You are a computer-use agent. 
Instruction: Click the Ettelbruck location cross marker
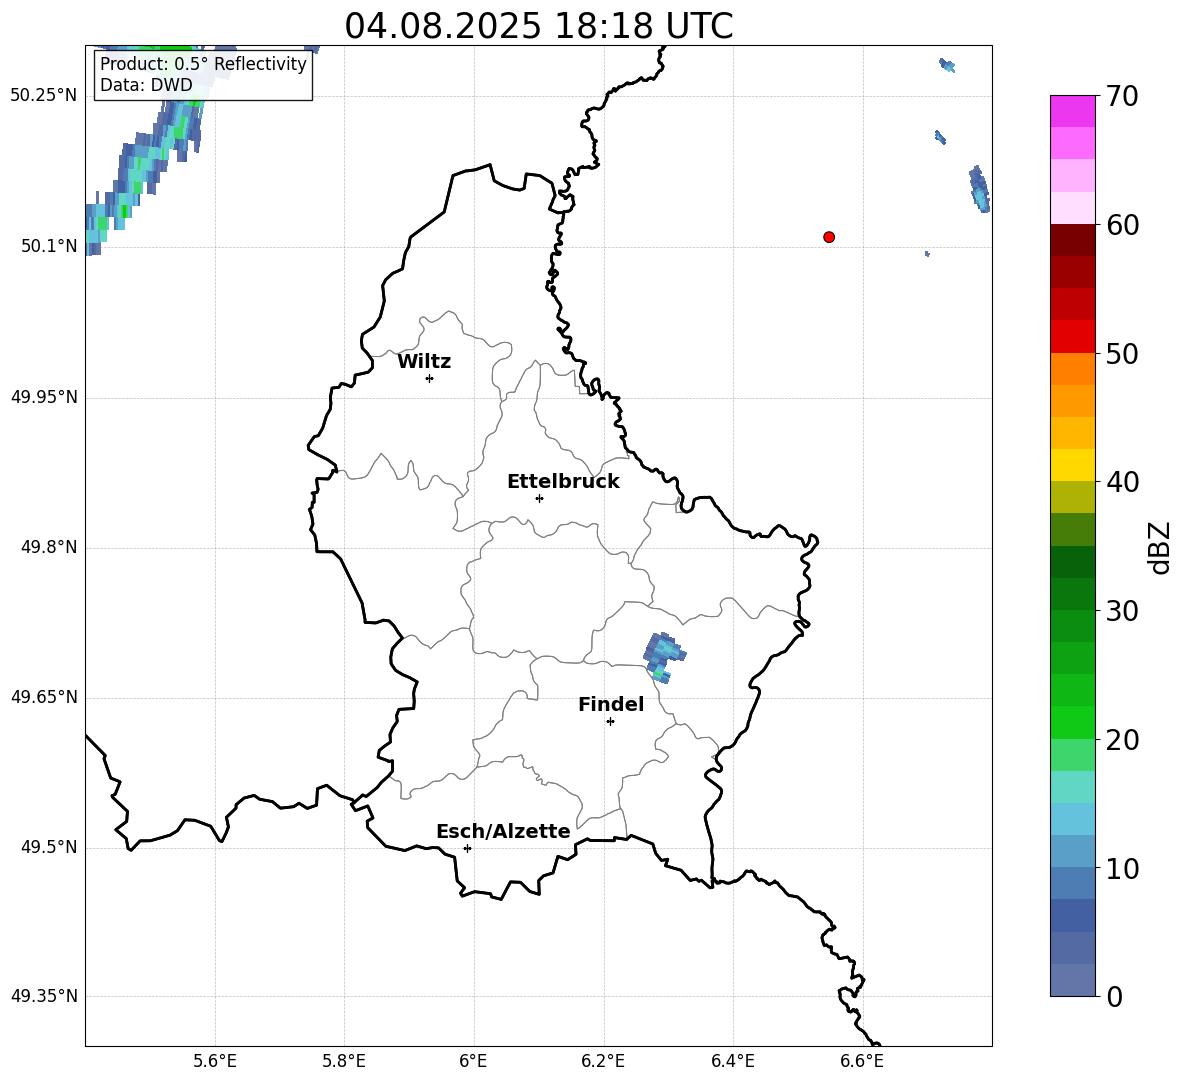tap(539, 498)
